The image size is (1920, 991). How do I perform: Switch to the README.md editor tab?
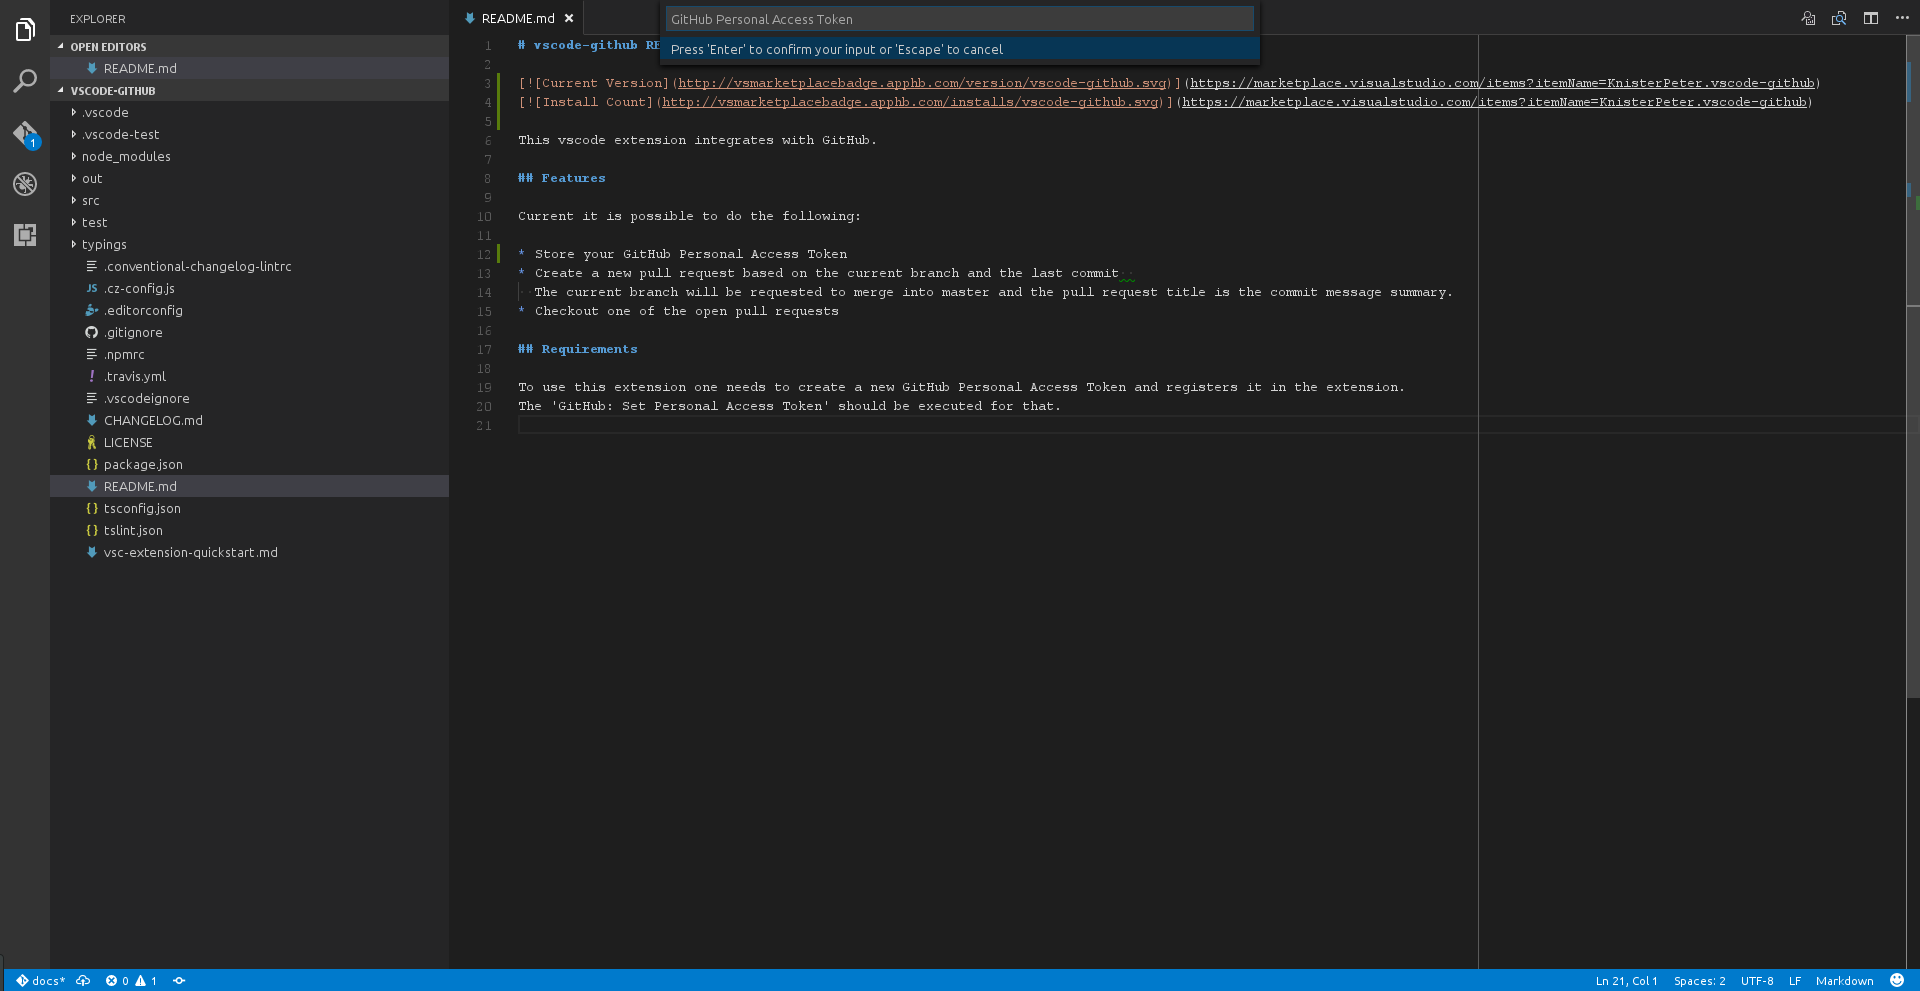point(517,18)
